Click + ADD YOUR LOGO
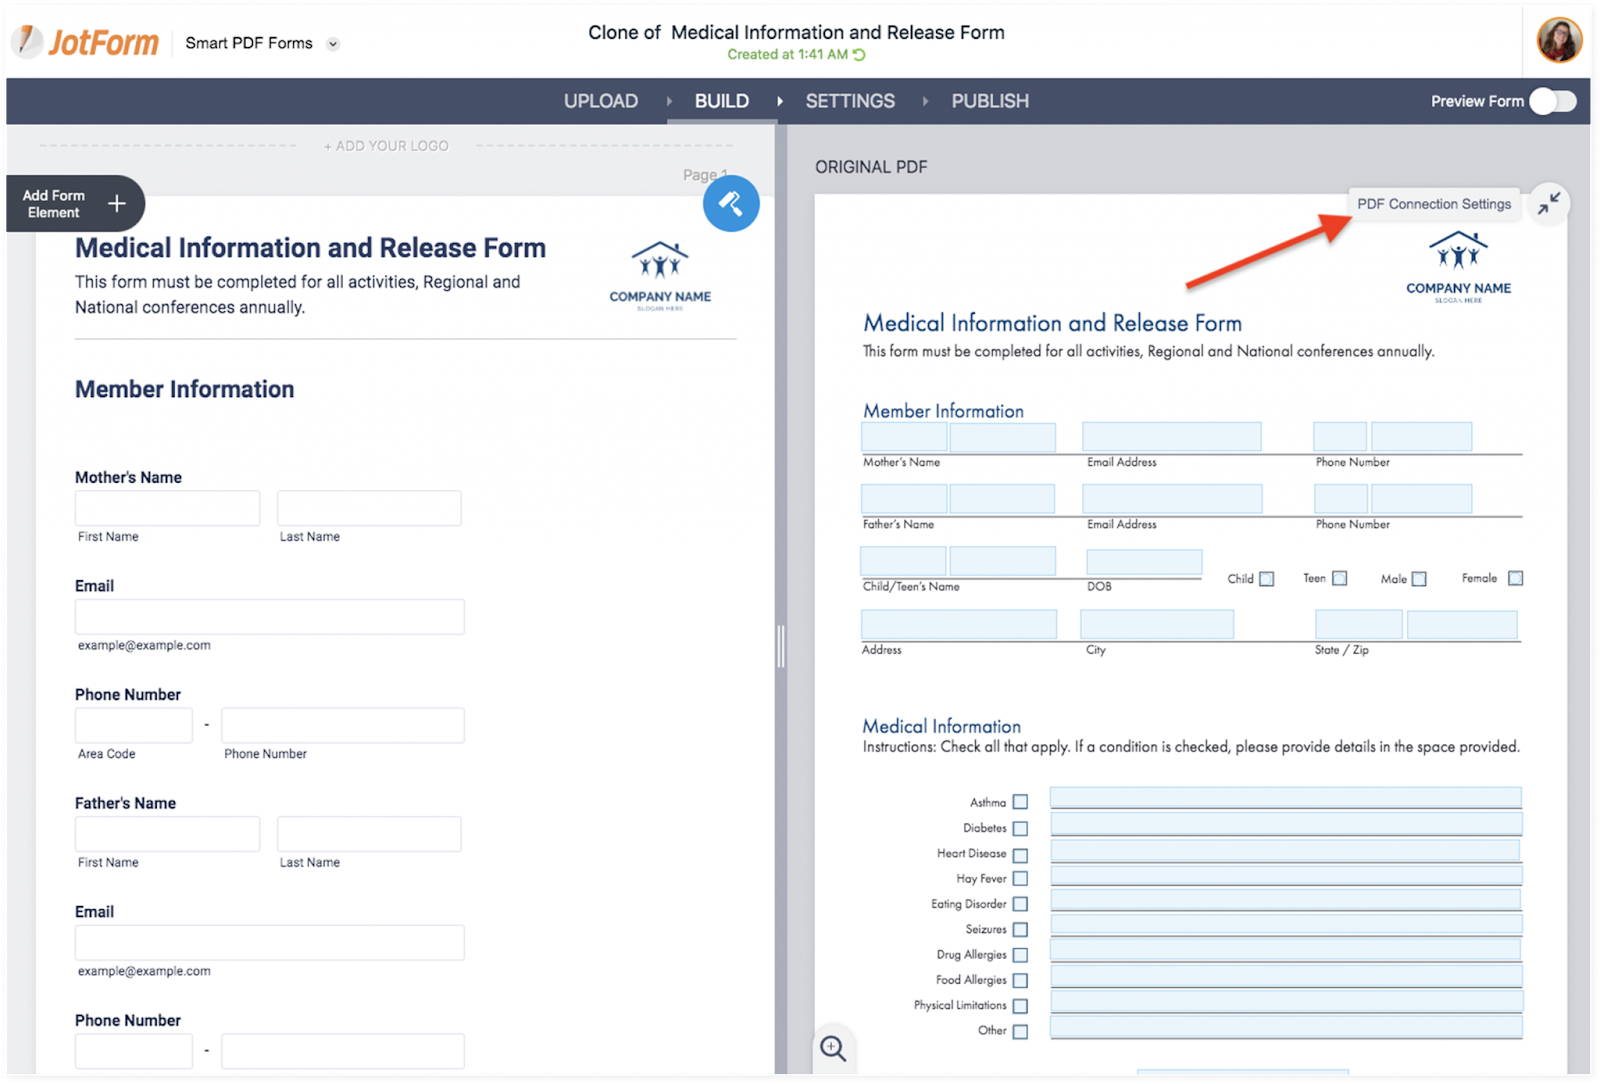The image size is (1600, 1084). (386, 146)
